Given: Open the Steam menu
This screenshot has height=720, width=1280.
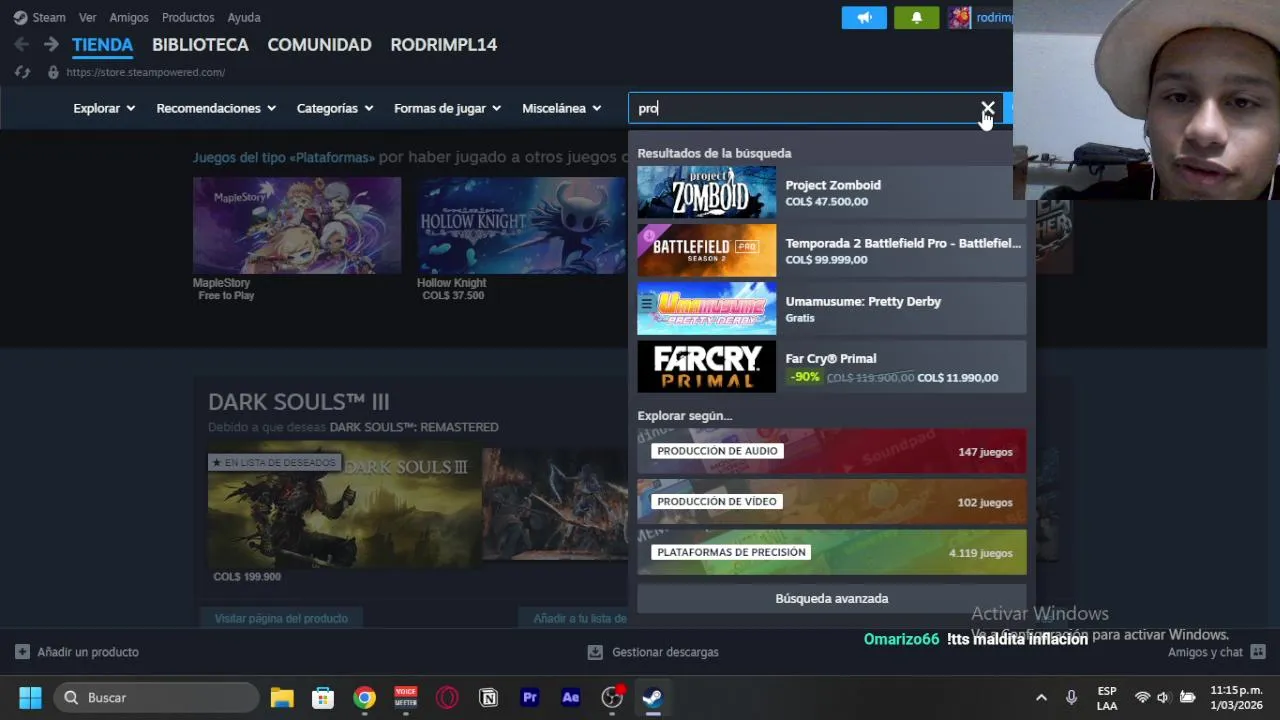Looking at the screenshot, I should click(x=40, y=17).
